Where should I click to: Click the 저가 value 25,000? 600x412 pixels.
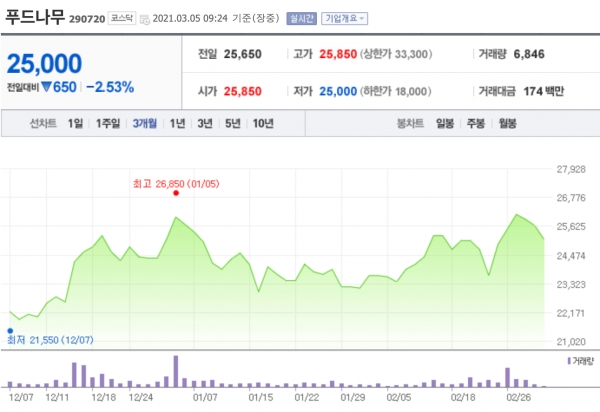[338, 91]
